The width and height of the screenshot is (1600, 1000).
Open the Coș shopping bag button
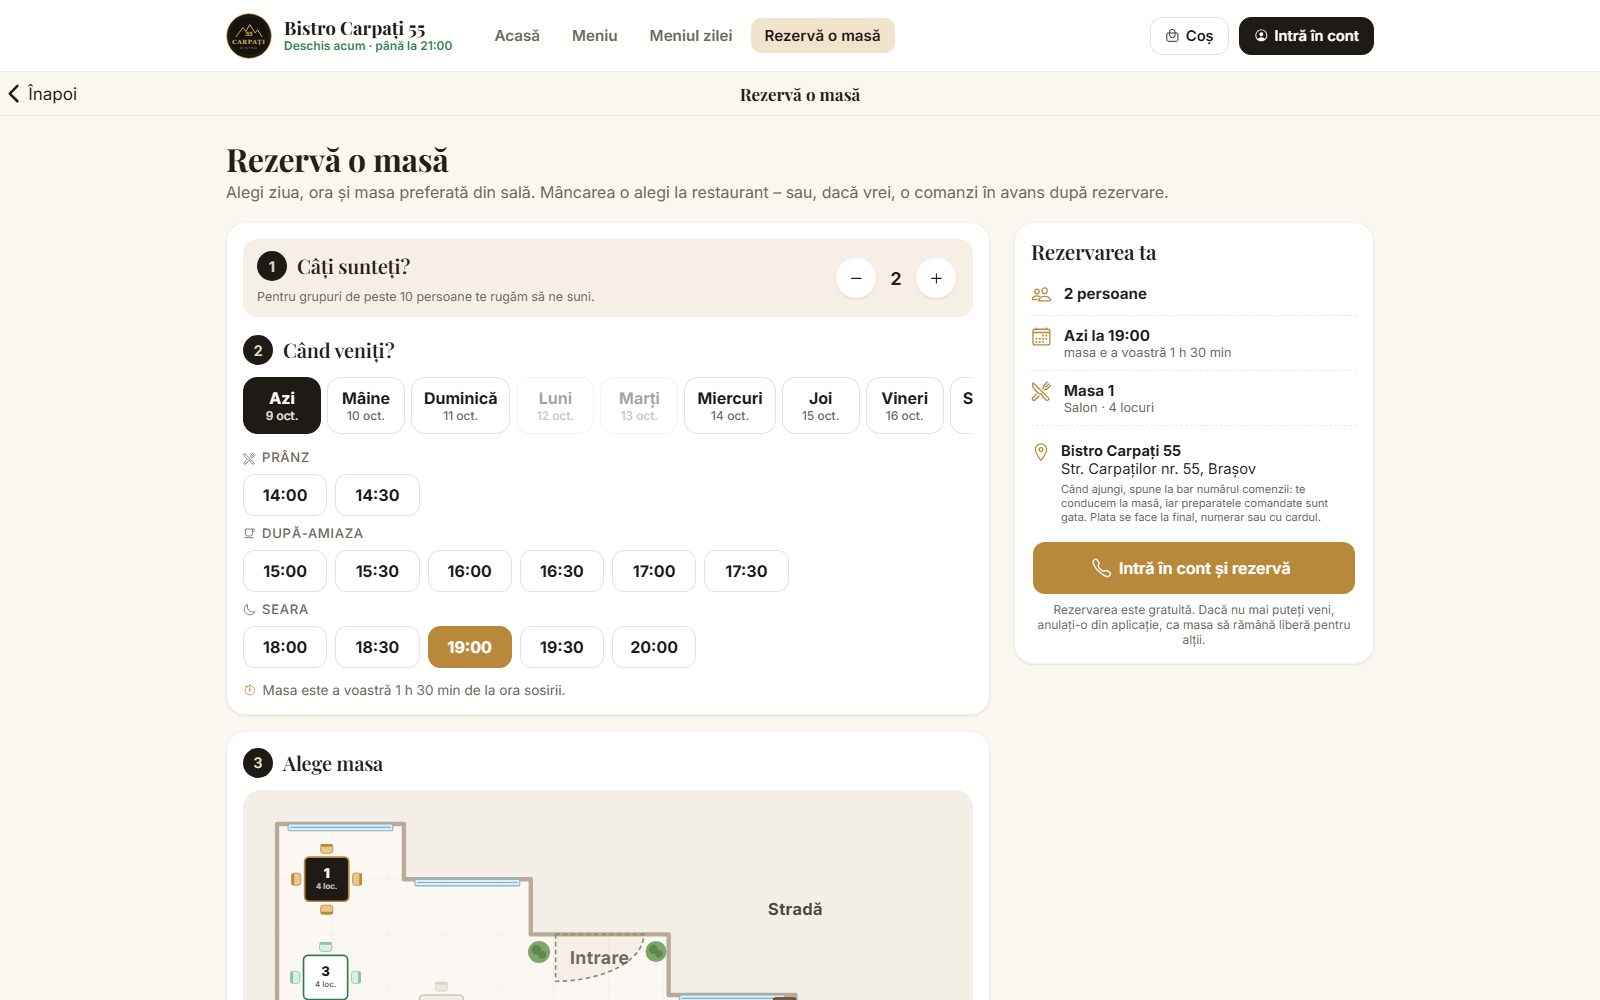1189,36
